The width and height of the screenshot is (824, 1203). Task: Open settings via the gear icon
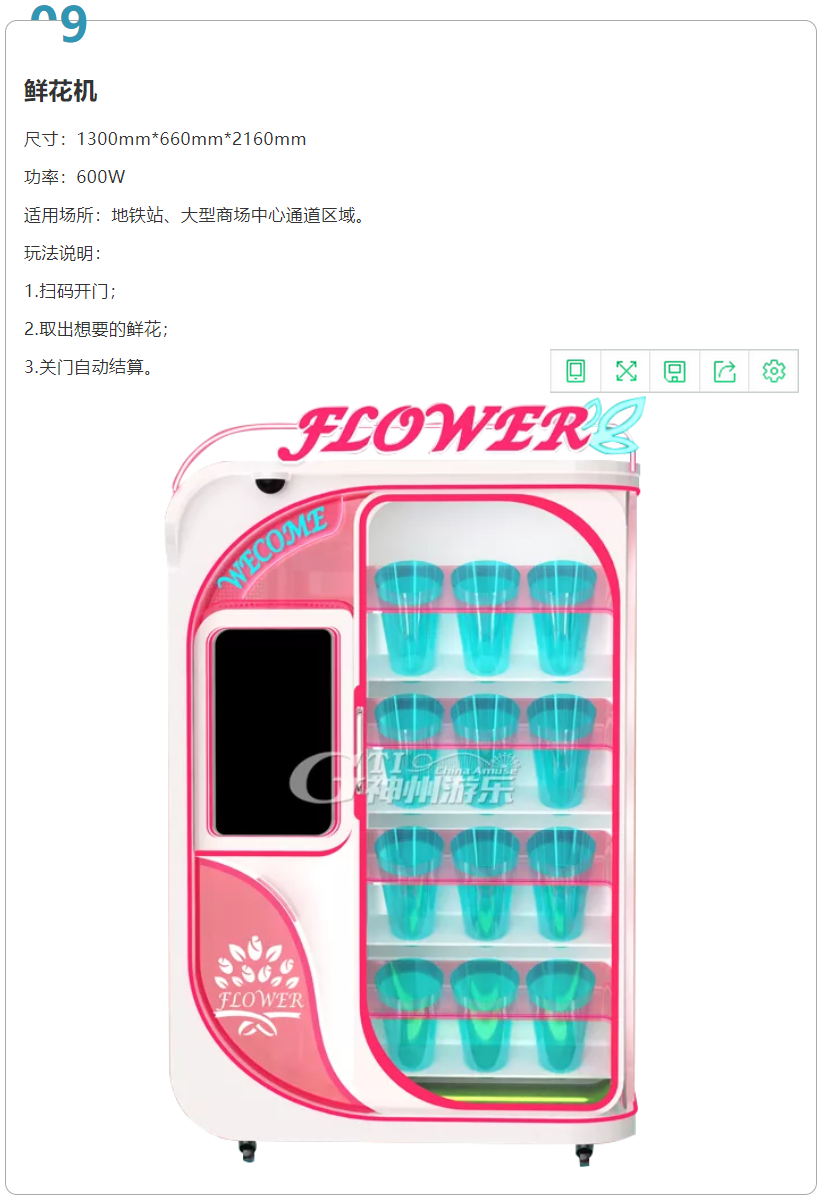click(x=774, y=371)
